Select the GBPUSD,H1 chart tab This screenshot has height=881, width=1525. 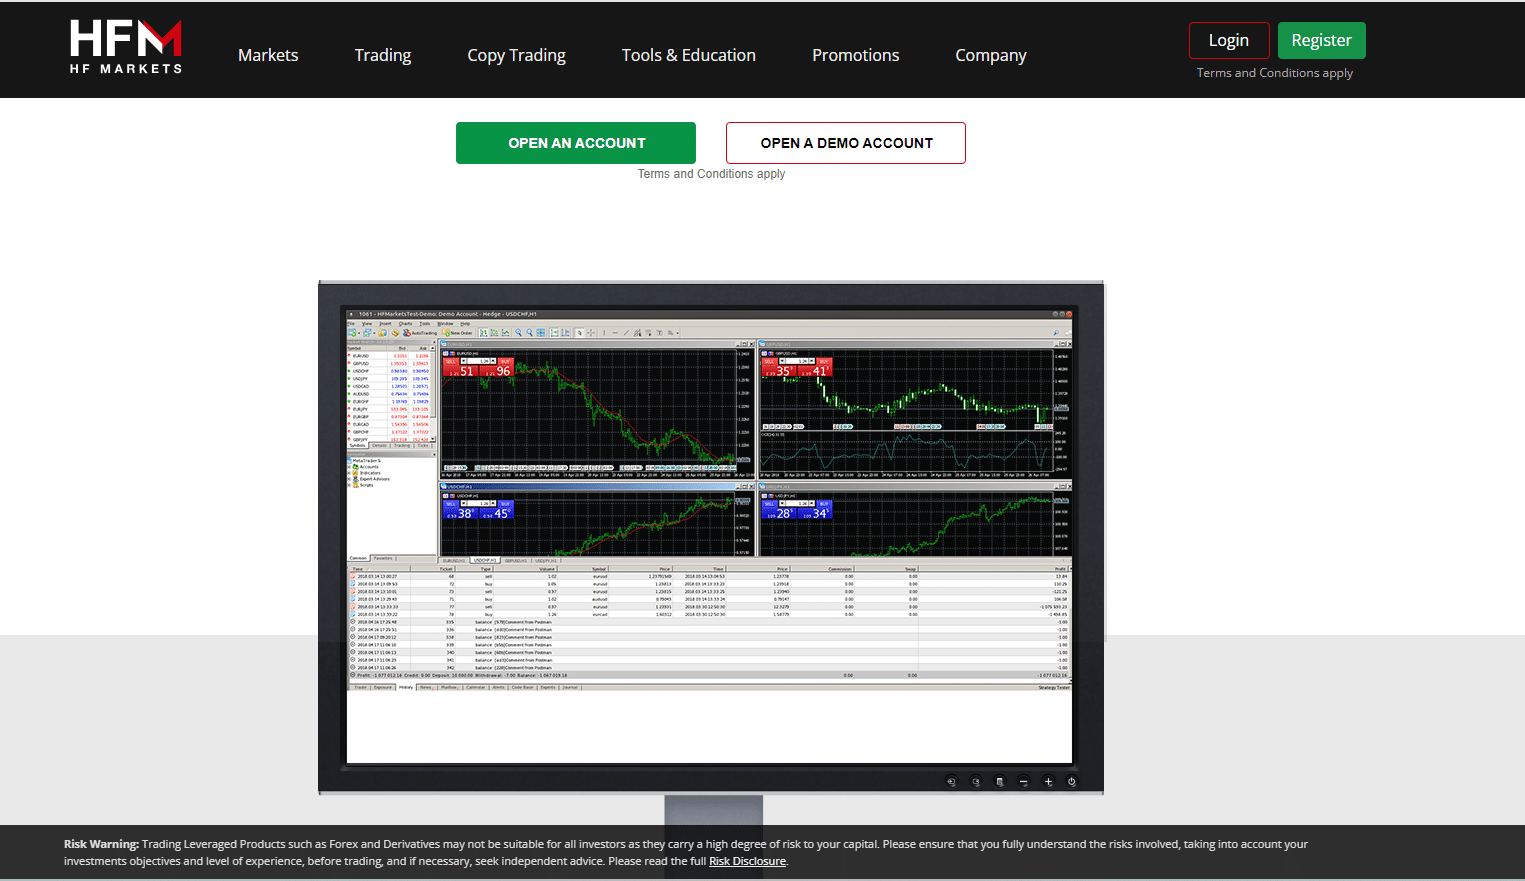coord(516,561)
